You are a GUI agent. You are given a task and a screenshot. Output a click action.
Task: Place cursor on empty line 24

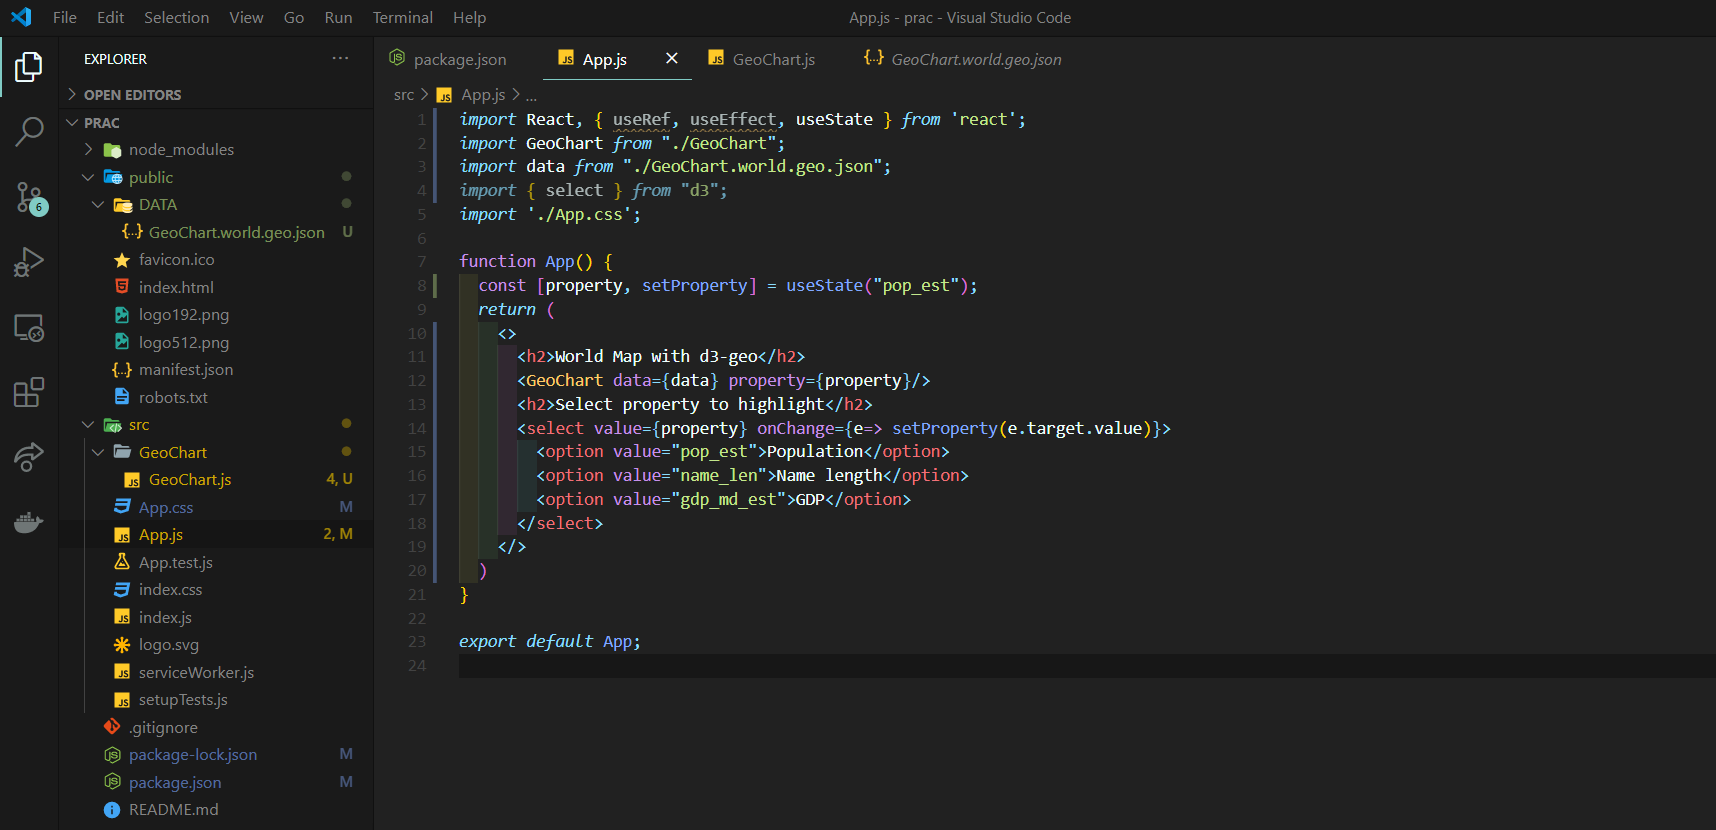pos(1087,666)
